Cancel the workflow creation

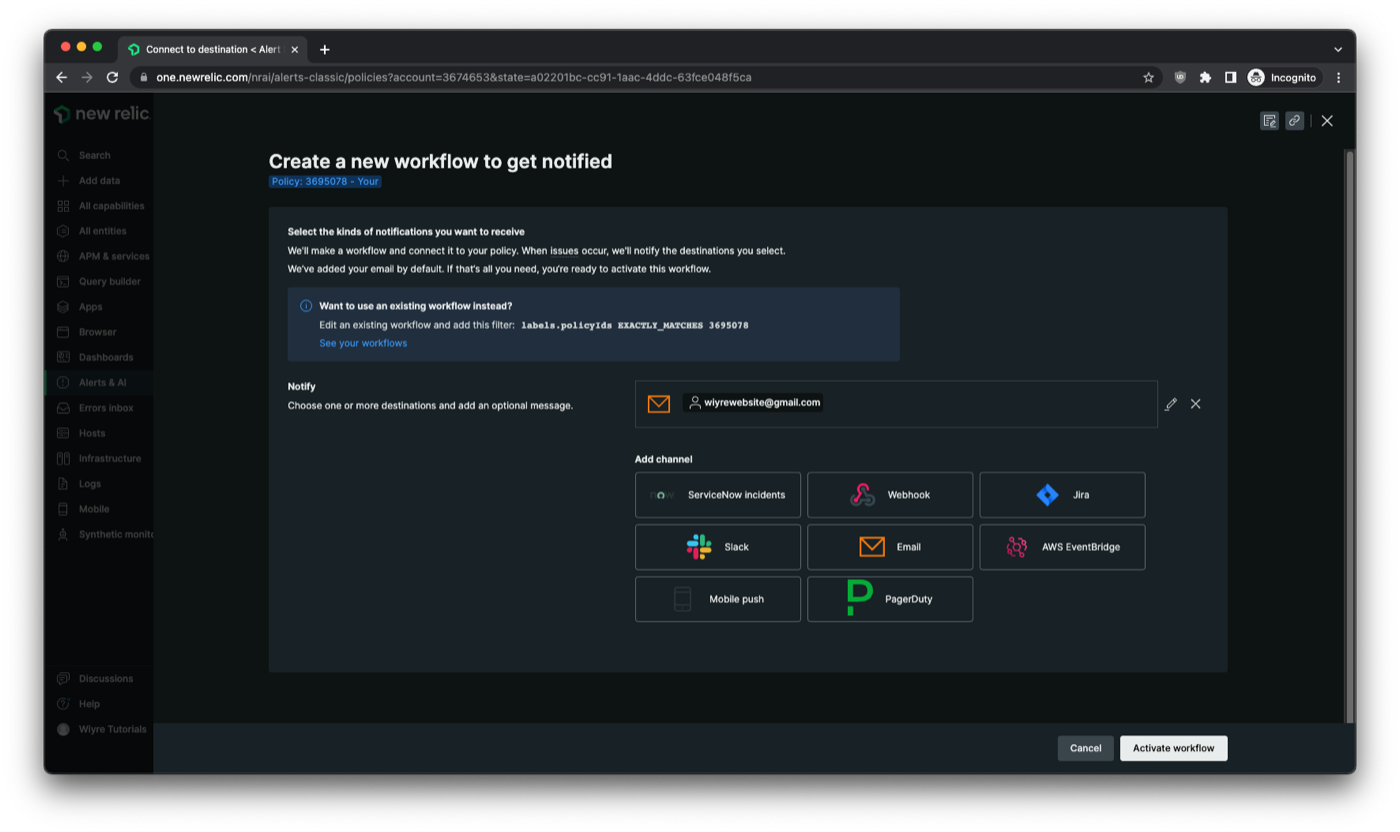click(1085, 748)
